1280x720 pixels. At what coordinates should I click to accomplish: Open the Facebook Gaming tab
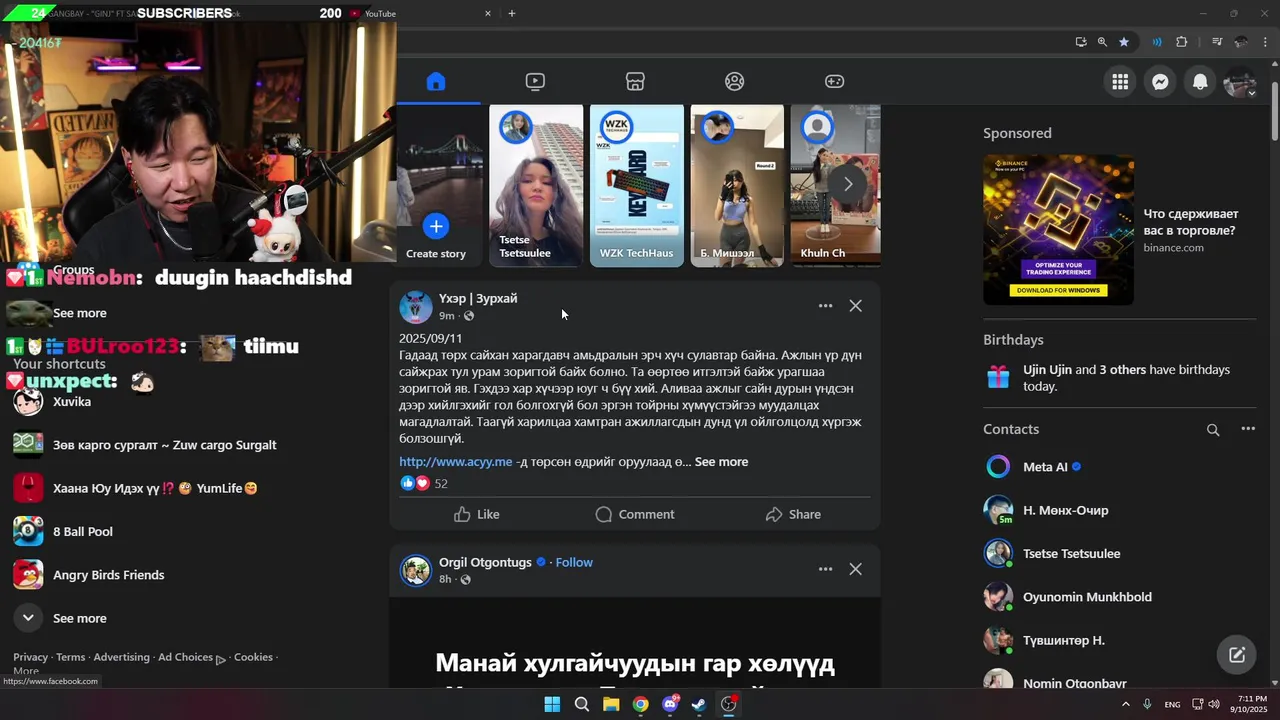[x=834, y=81]
